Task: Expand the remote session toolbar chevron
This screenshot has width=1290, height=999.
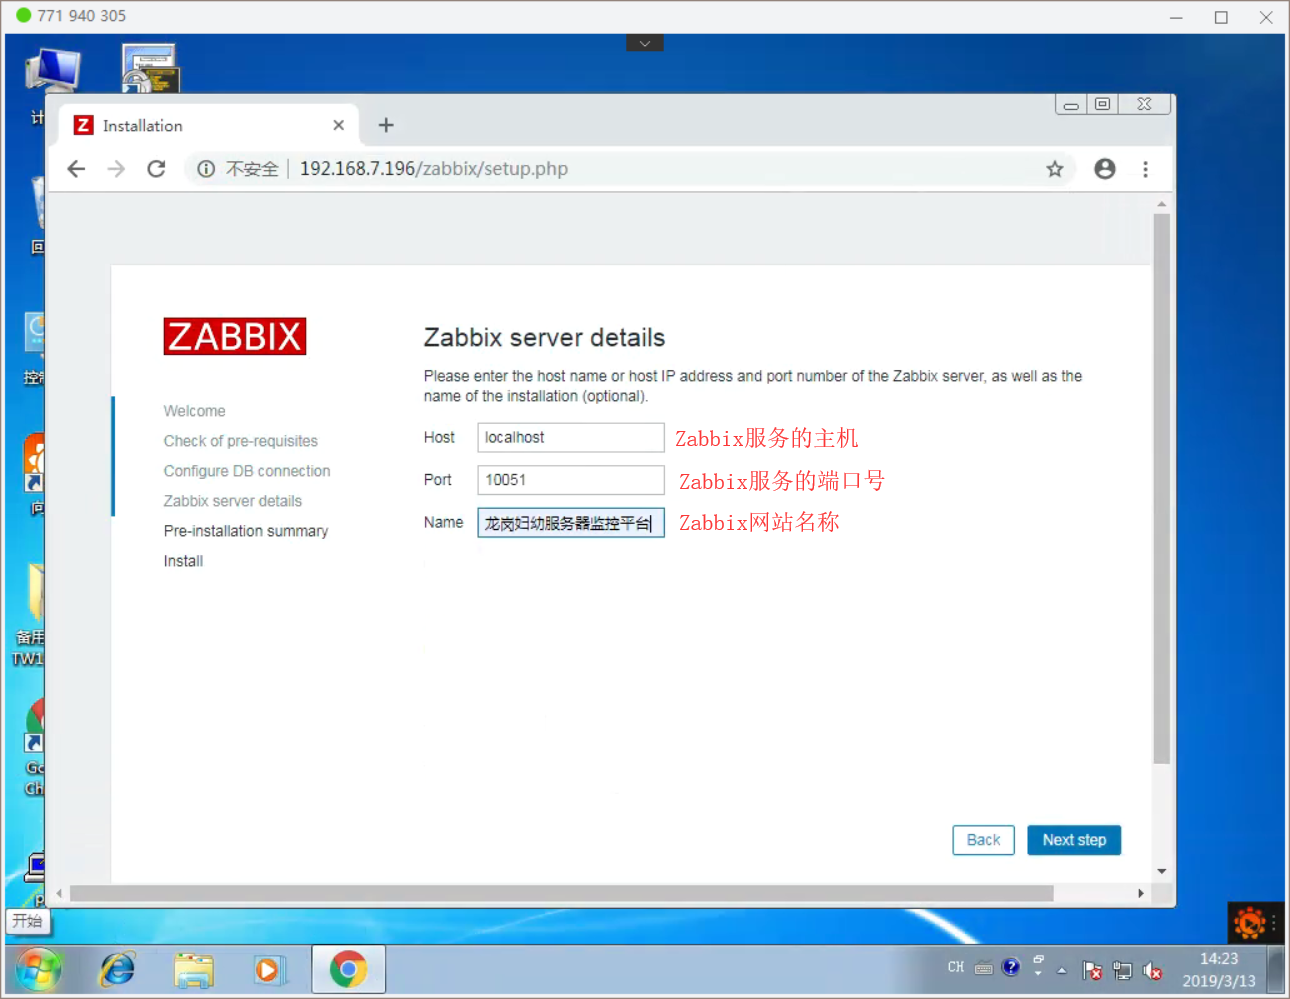Action: (x=645, y=43)
